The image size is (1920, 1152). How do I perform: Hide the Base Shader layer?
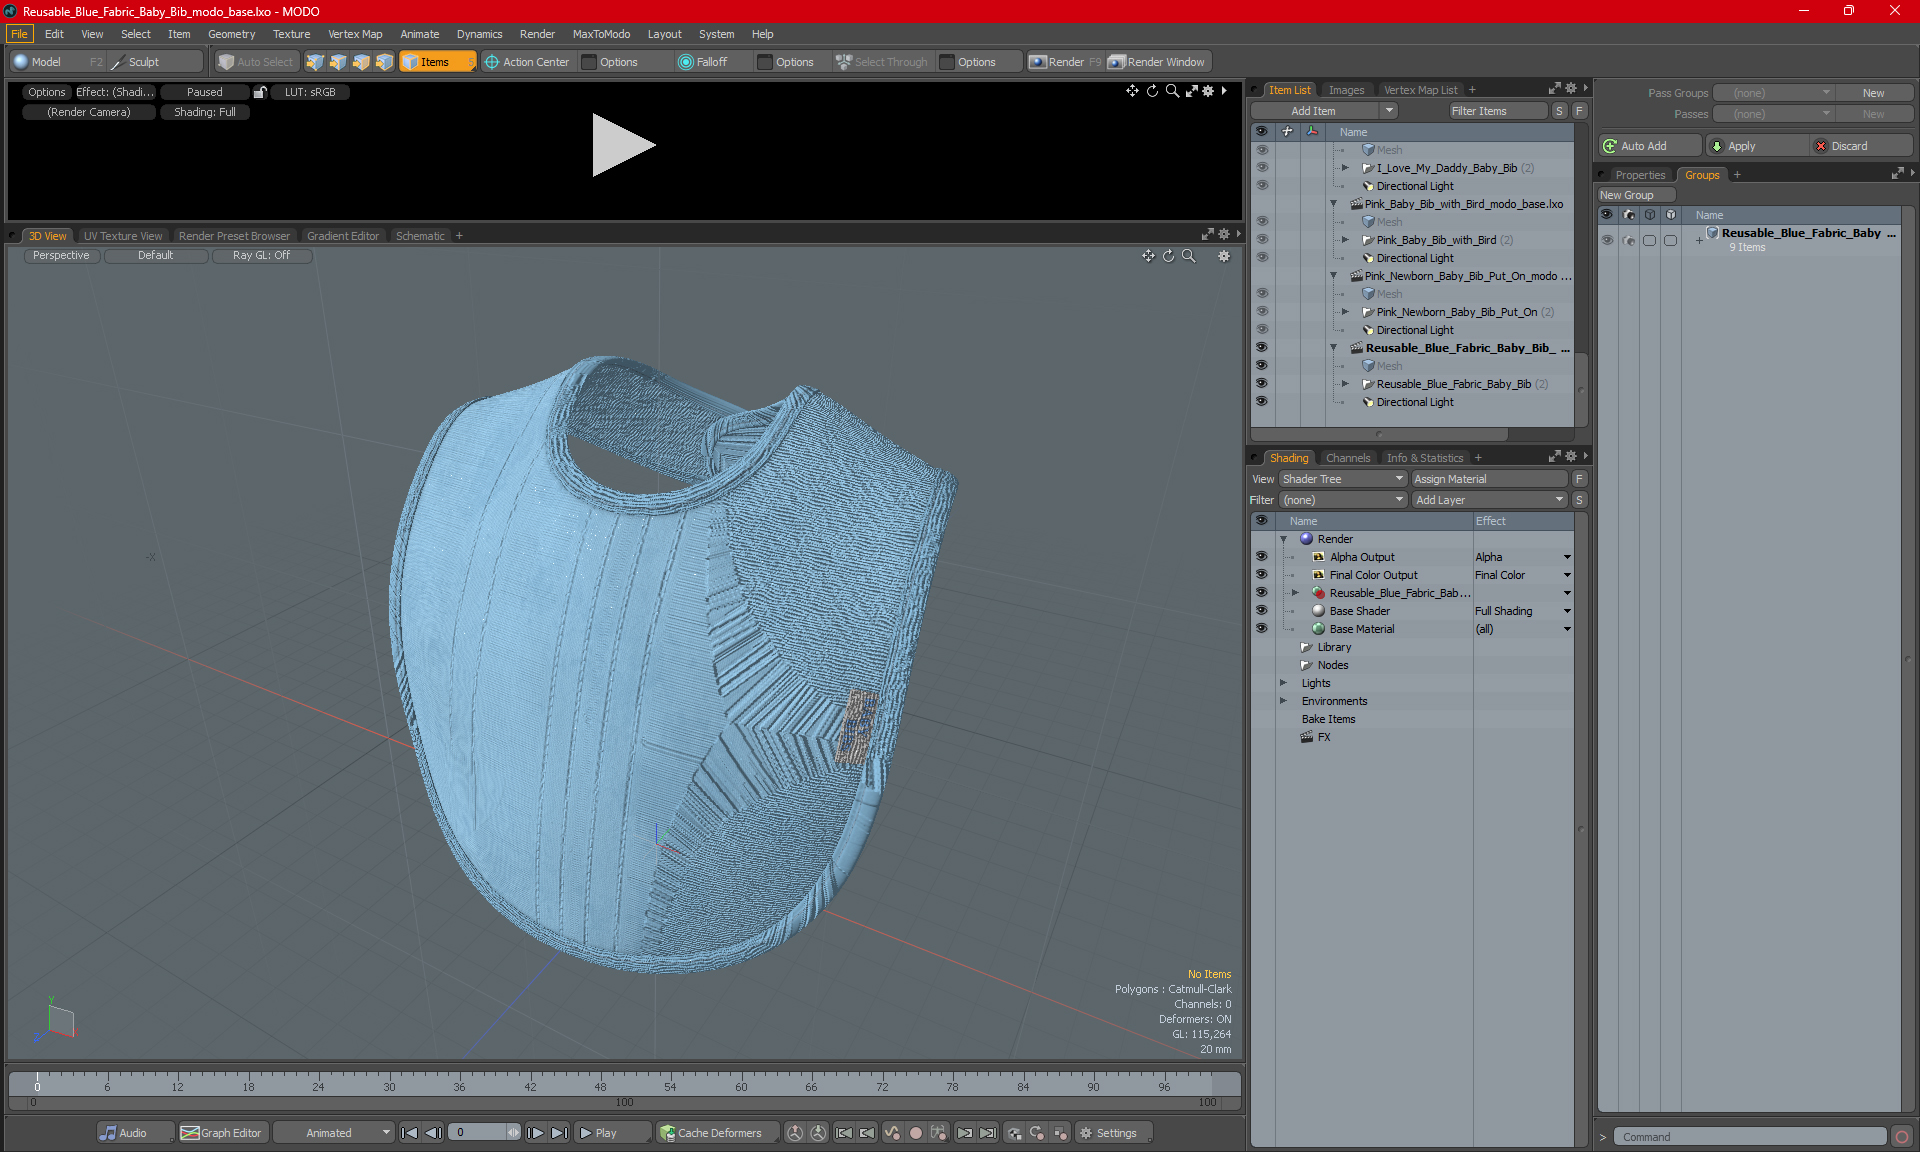(x=1261, y=611)
